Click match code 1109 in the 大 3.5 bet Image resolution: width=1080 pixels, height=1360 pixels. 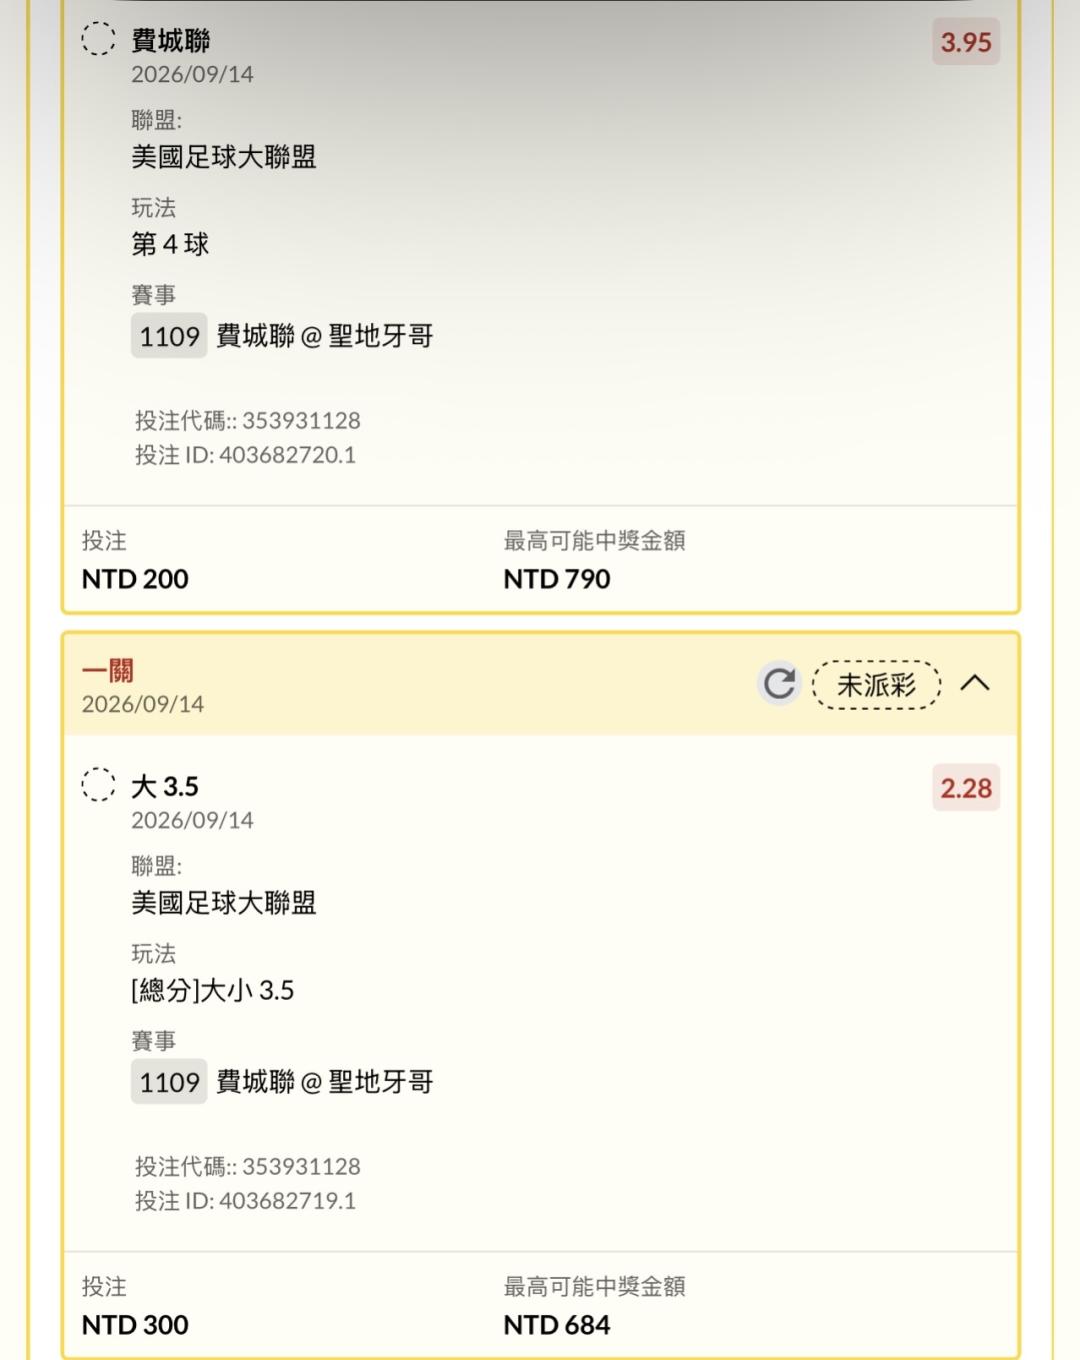click(169, 1082)
